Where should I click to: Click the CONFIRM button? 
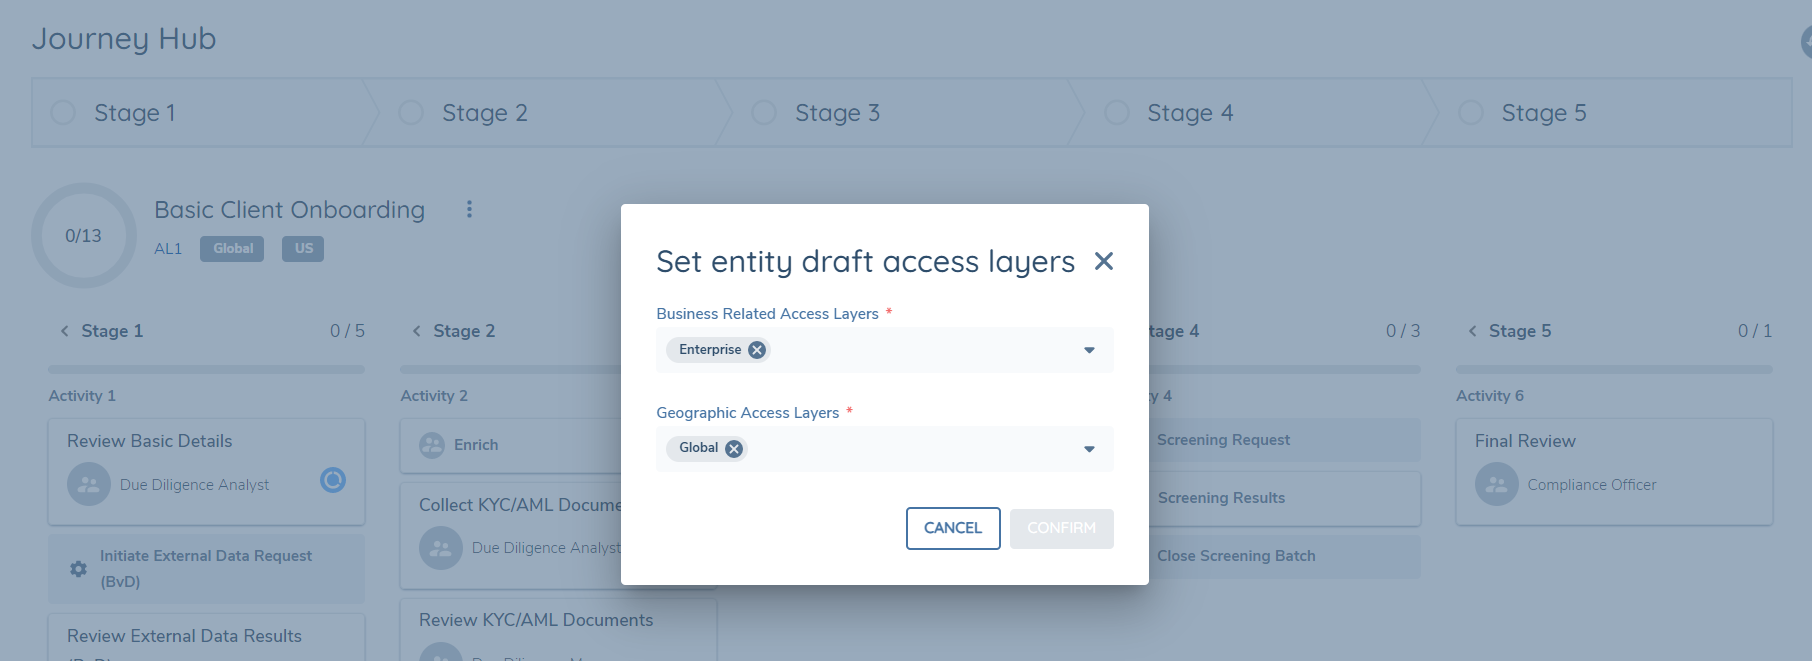1062,528
